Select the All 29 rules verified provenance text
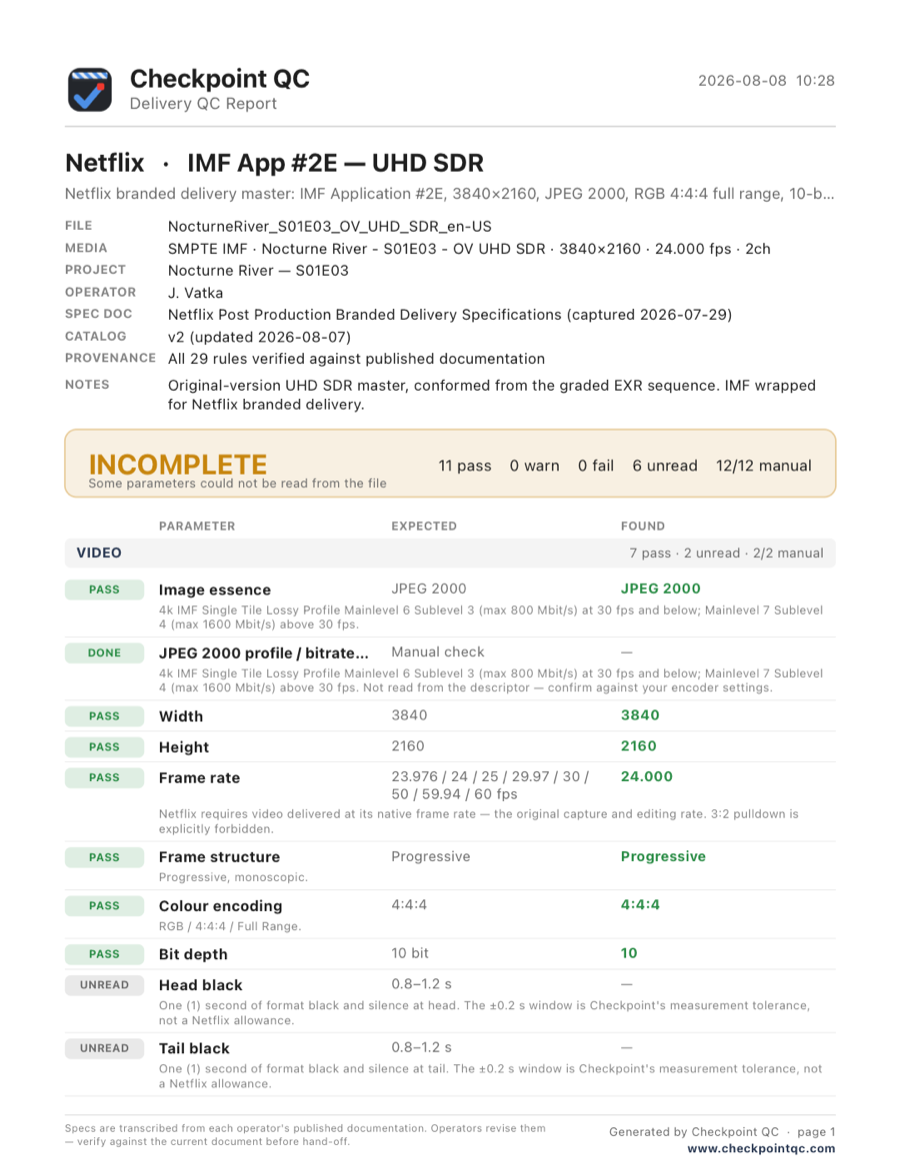The height and width of the screenshot is (1165, 900). pos(356,359)
